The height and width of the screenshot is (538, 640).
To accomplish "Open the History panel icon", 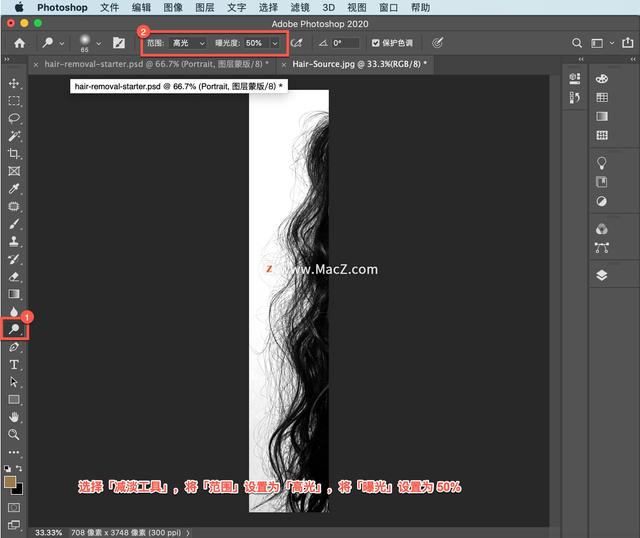I will click(x=575, y=97).
